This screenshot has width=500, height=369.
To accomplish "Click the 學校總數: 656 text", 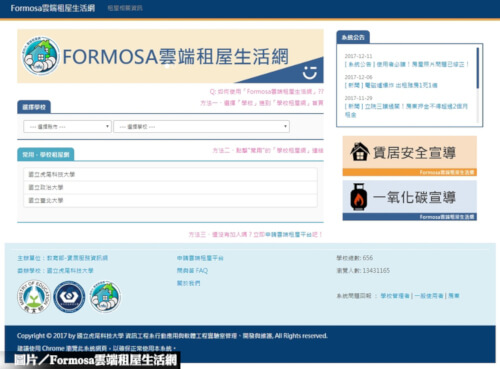I will (355, 258).
